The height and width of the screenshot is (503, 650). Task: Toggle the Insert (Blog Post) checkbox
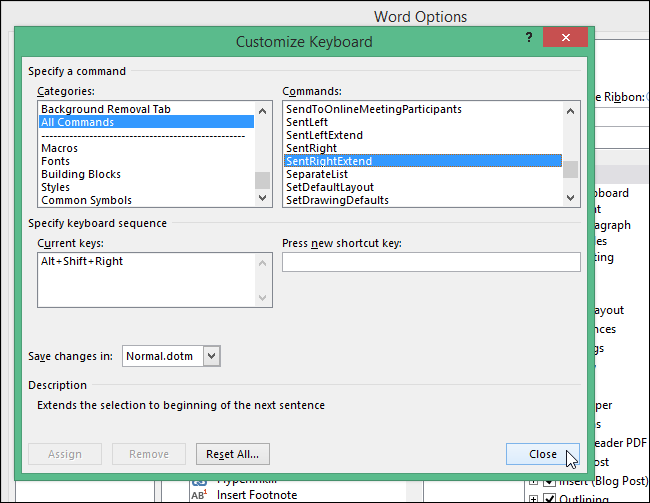point(548,481)
